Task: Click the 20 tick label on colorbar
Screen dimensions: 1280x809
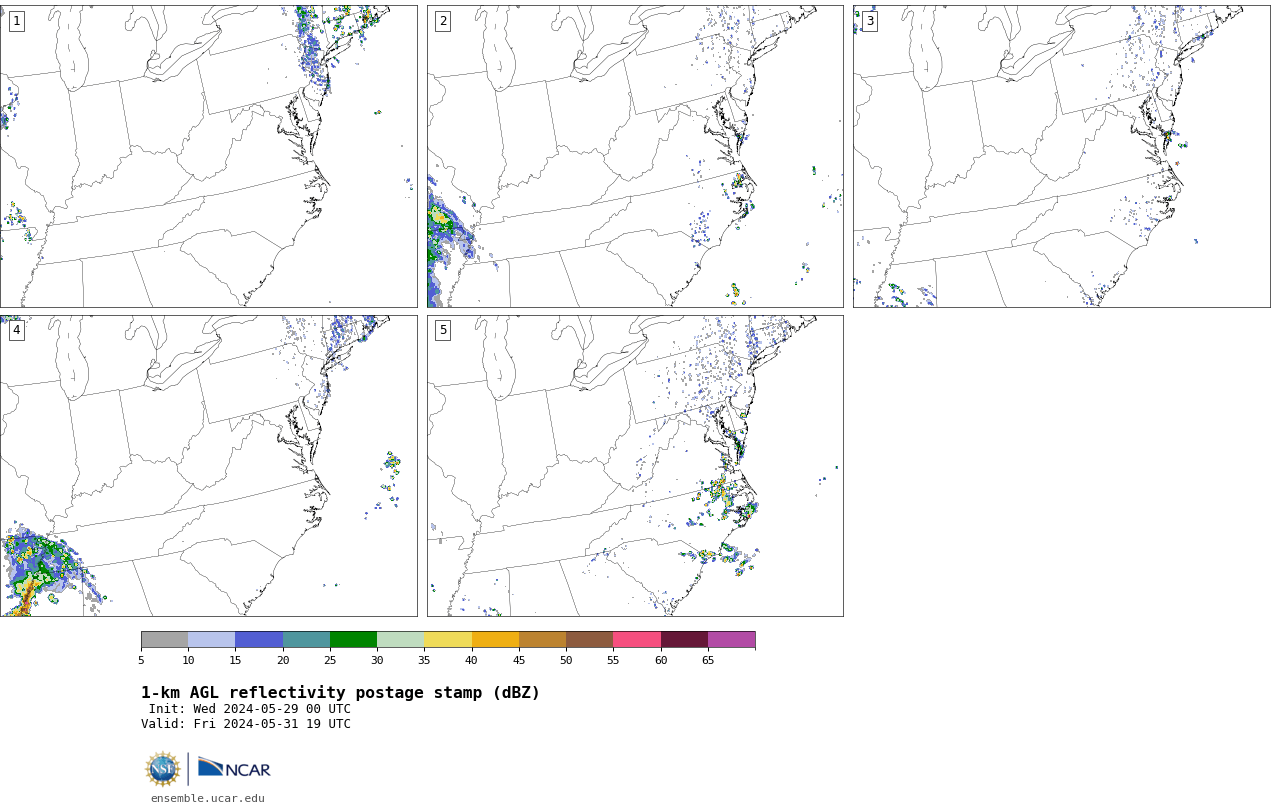Action: [x=283, y=660]
